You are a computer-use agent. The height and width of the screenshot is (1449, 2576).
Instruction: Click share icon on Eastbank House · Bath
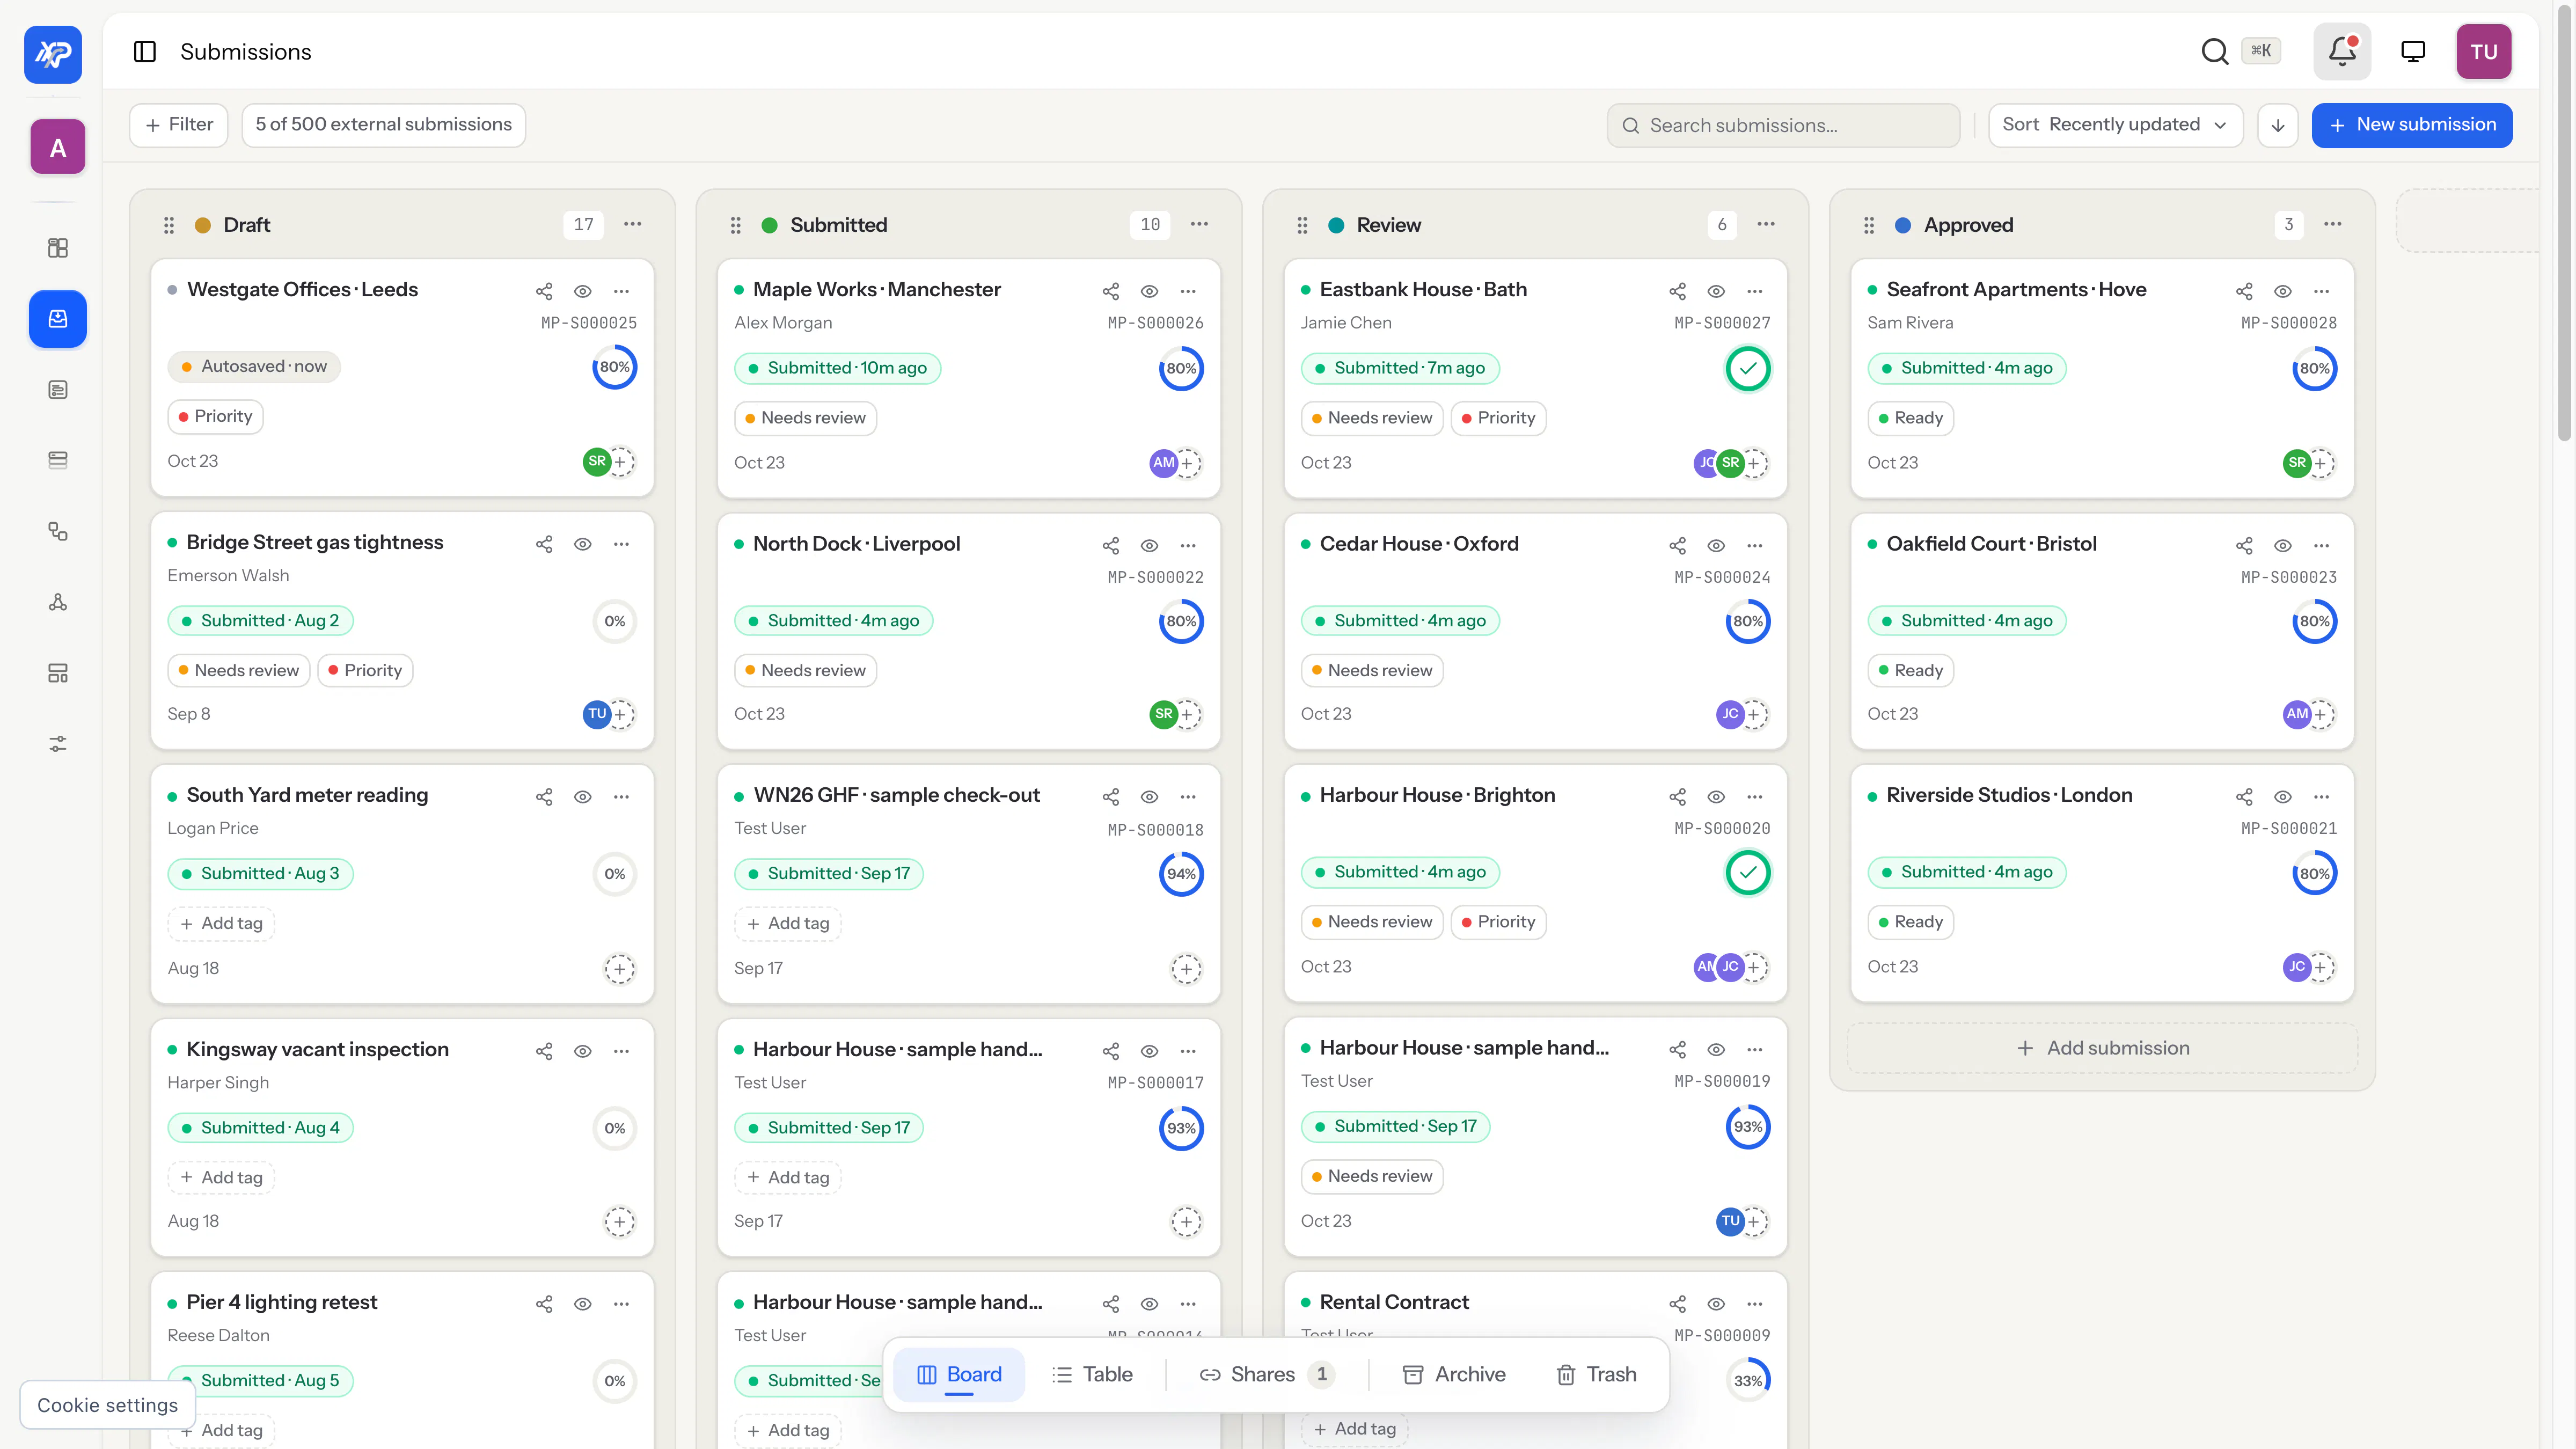1677,291
